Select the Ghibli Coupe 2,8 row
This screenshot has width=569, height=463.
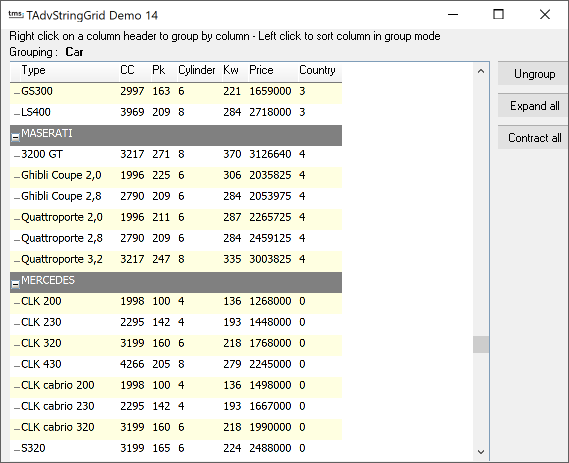(x=176, y=197)
